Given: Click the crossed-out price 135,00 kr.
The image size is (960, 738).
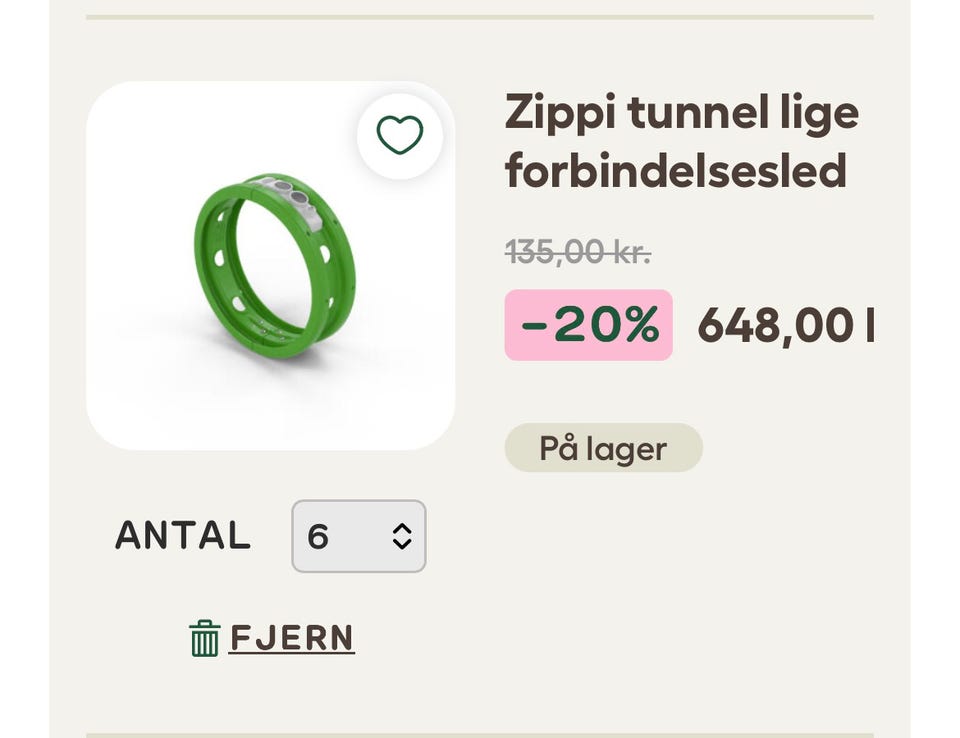Looking at the screenshot, I should pyautogui.click(x=577, y=251).
